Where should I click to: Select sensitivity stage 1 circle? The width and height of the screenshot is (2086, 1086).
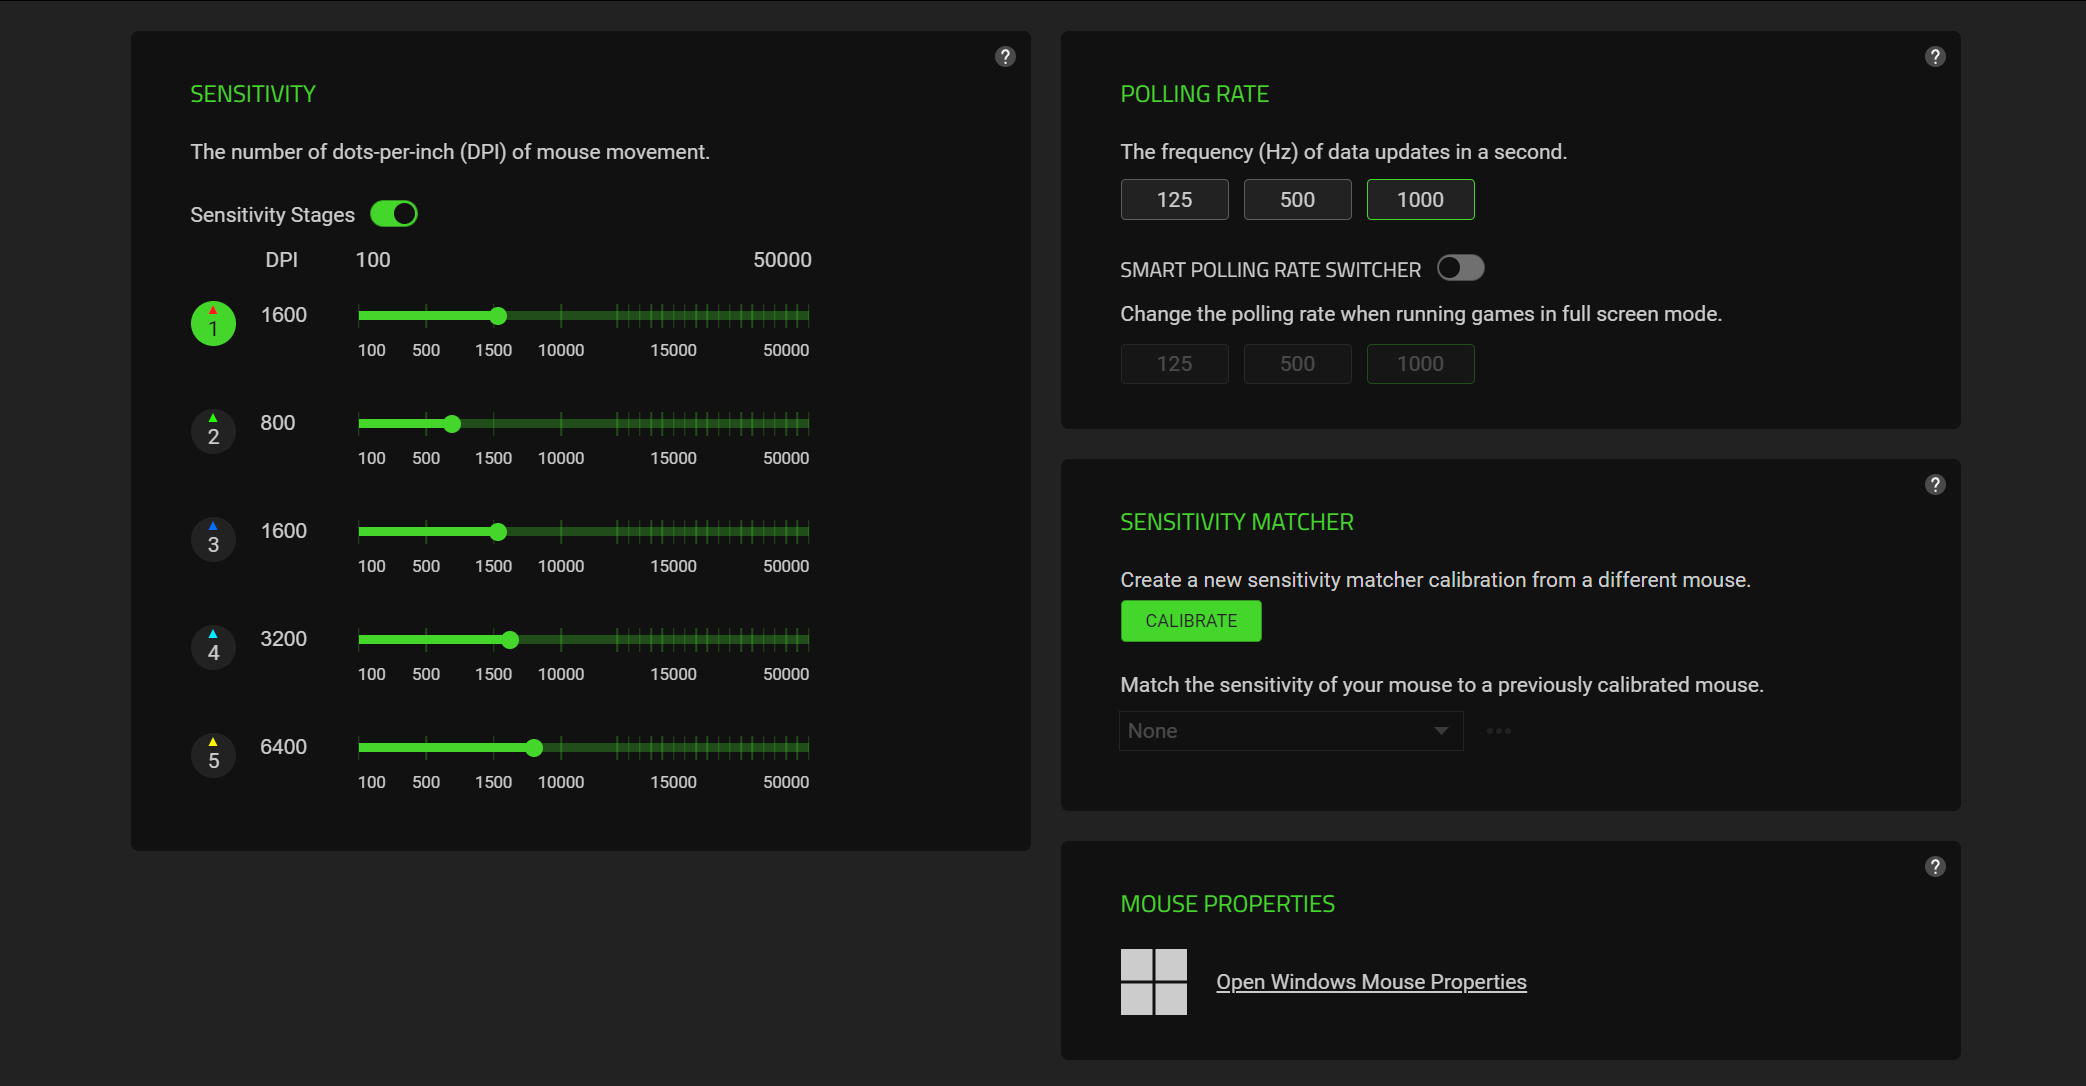click(213, 323)
